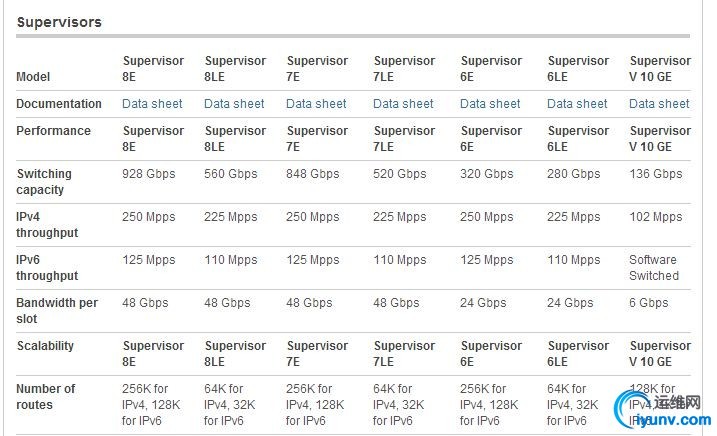Click the Supervisors section heading
717x436 pixels.
tap(59, 22)
